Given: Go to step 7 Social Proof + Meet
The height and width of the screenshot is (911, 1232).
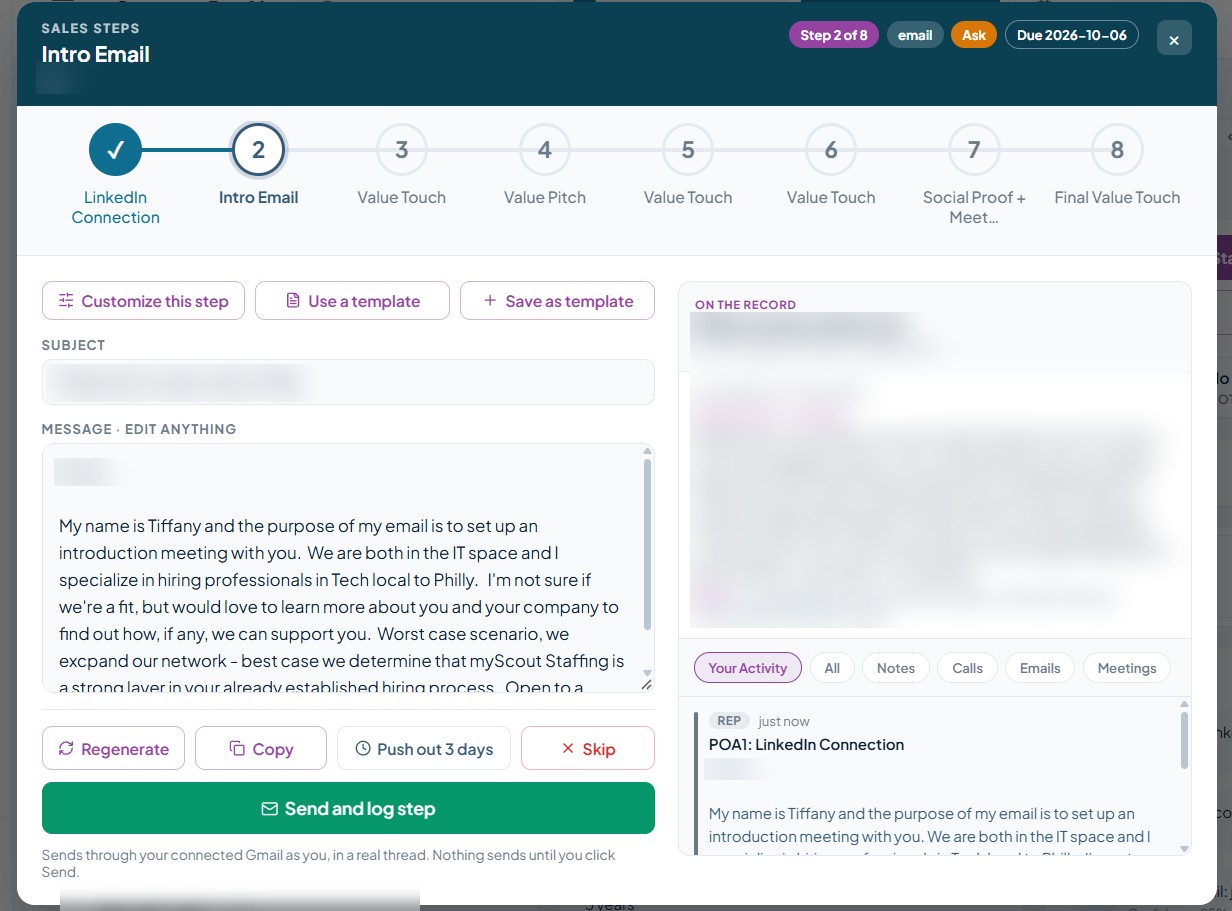Looking at the screenshot, I should 974,150.
